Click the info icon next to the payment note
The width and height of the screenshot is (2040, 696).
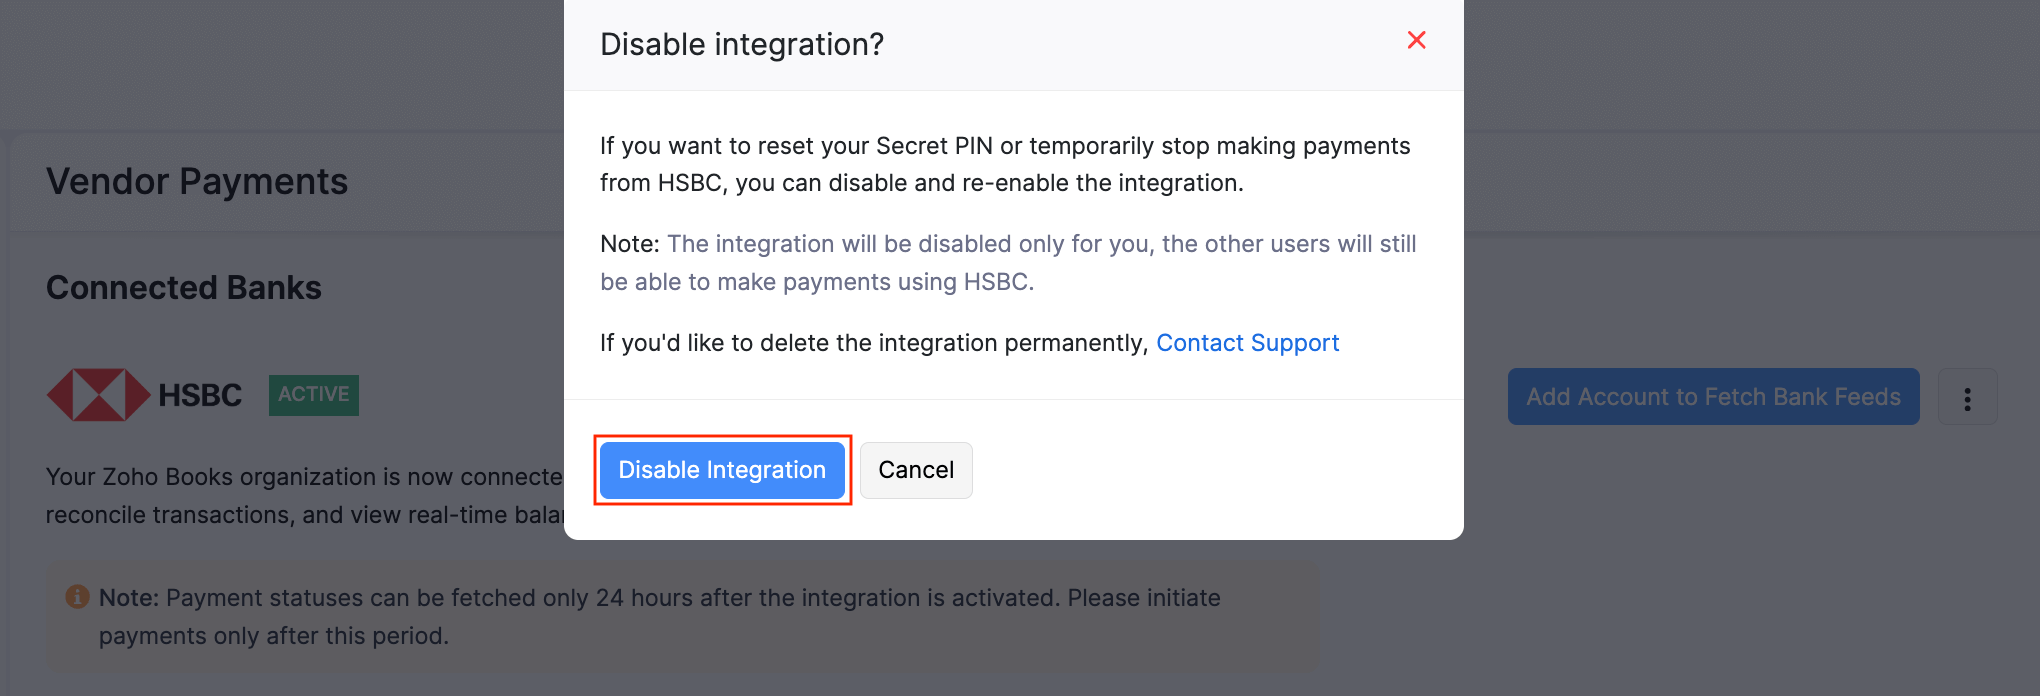(78, 597)
